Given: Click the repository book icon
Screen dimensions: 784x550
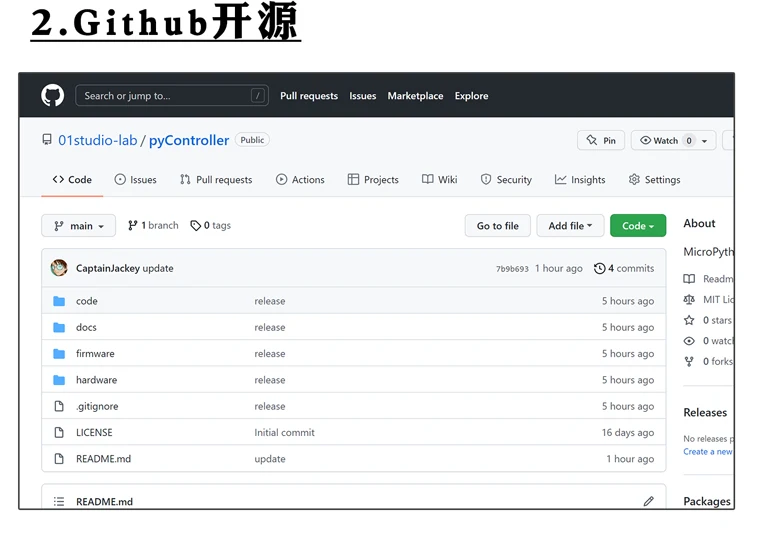Looking at the screenshot, I should 47,140.
